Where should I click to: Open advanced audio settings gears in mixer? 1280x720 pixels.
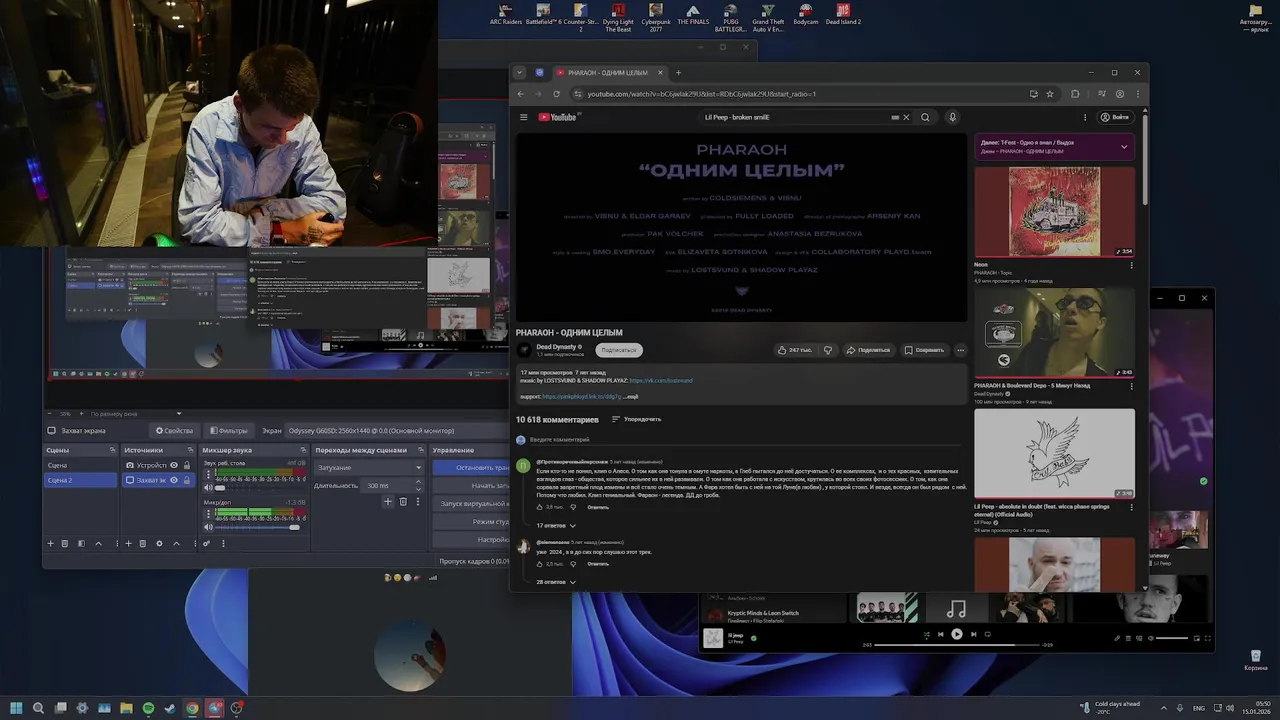[x=206, y=543]
